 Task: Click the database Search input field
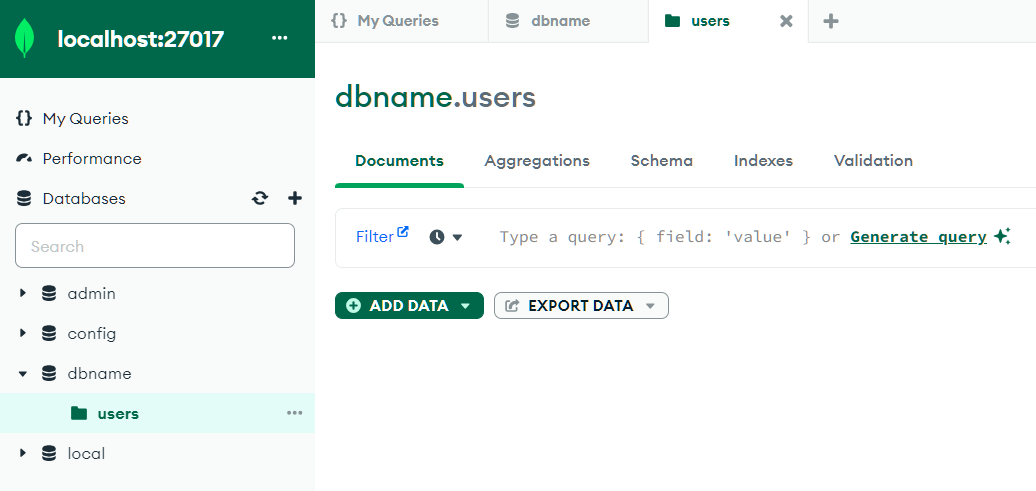coord(155,246)
